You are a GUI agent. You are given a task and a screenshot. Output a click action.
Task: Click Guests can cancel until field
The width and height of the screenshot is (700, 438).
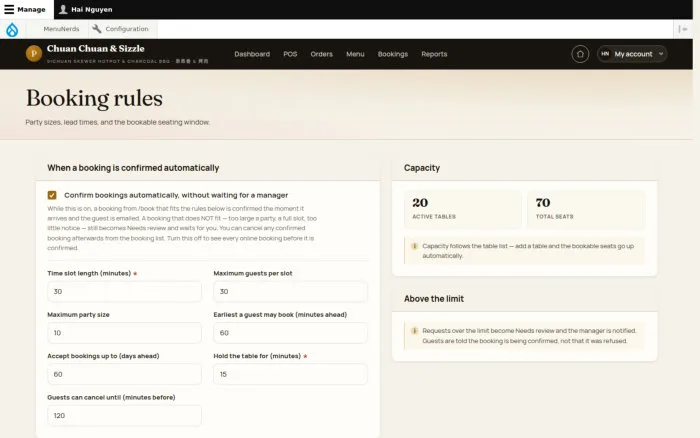click(124, 416)
